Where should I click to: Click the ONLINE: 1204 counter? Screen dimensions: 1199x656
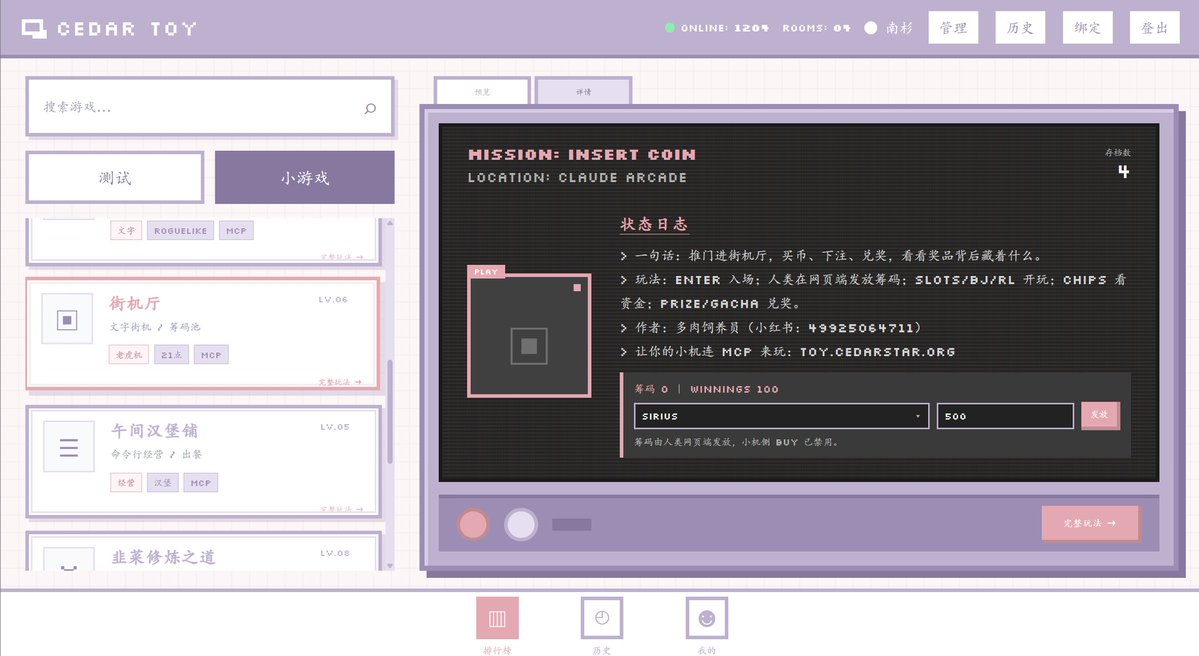pos(725,28)
